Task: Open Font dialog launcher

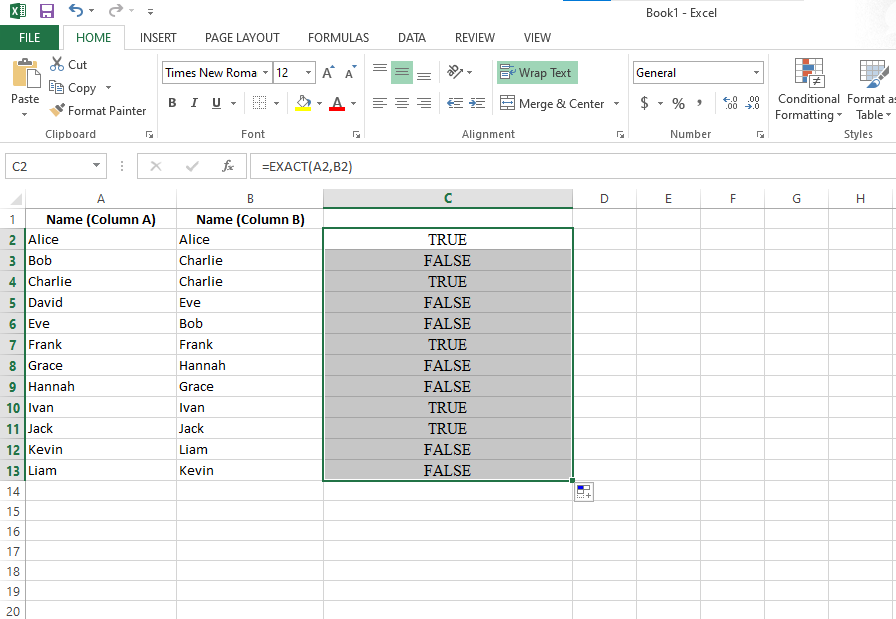Action: click(x=356, y=134)
